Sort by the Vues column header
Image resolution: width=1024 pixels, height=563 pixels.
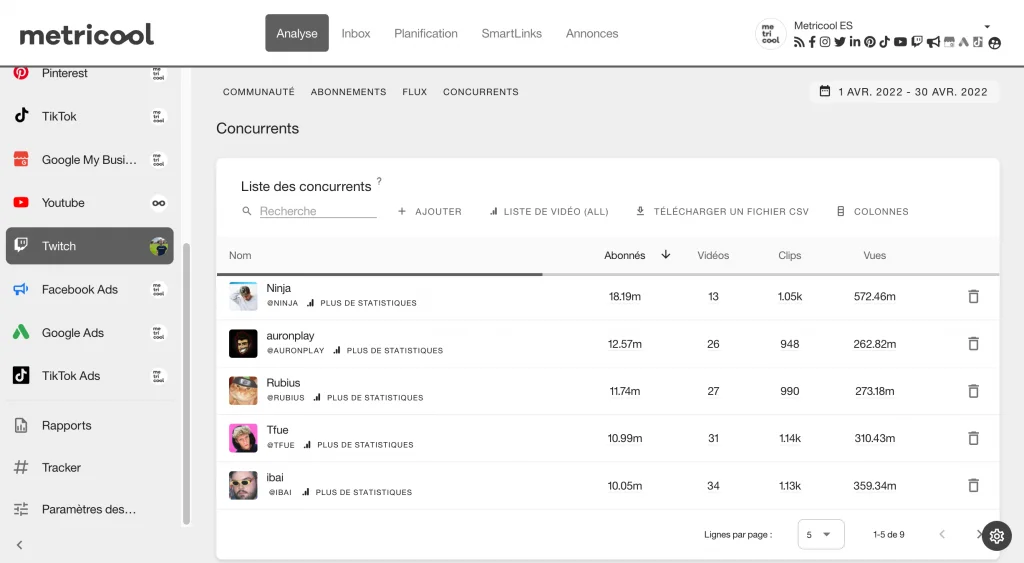(x=874, y=255)
